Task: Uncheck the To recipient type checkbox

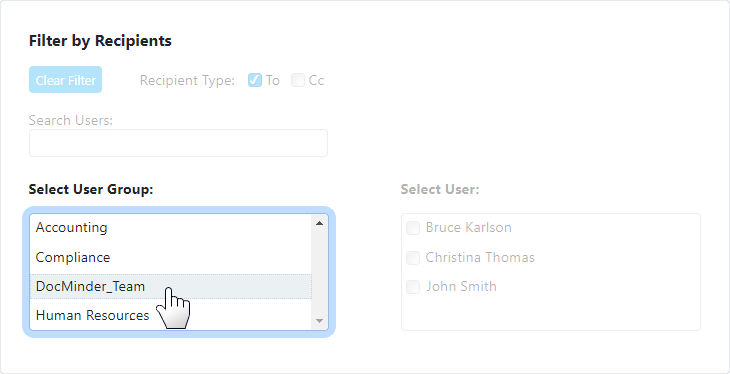Action: pyautogui.click(x=255, y=80)
